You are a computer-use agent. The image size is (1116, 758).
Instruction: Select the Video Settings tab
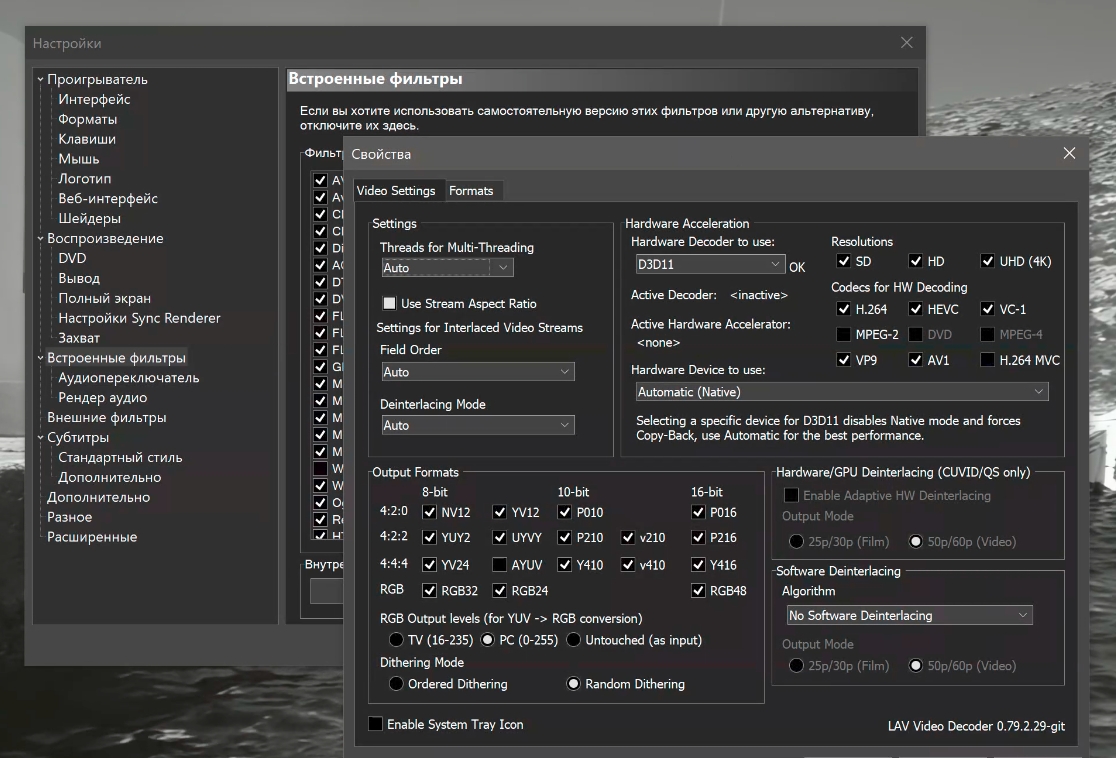[396, 190]
